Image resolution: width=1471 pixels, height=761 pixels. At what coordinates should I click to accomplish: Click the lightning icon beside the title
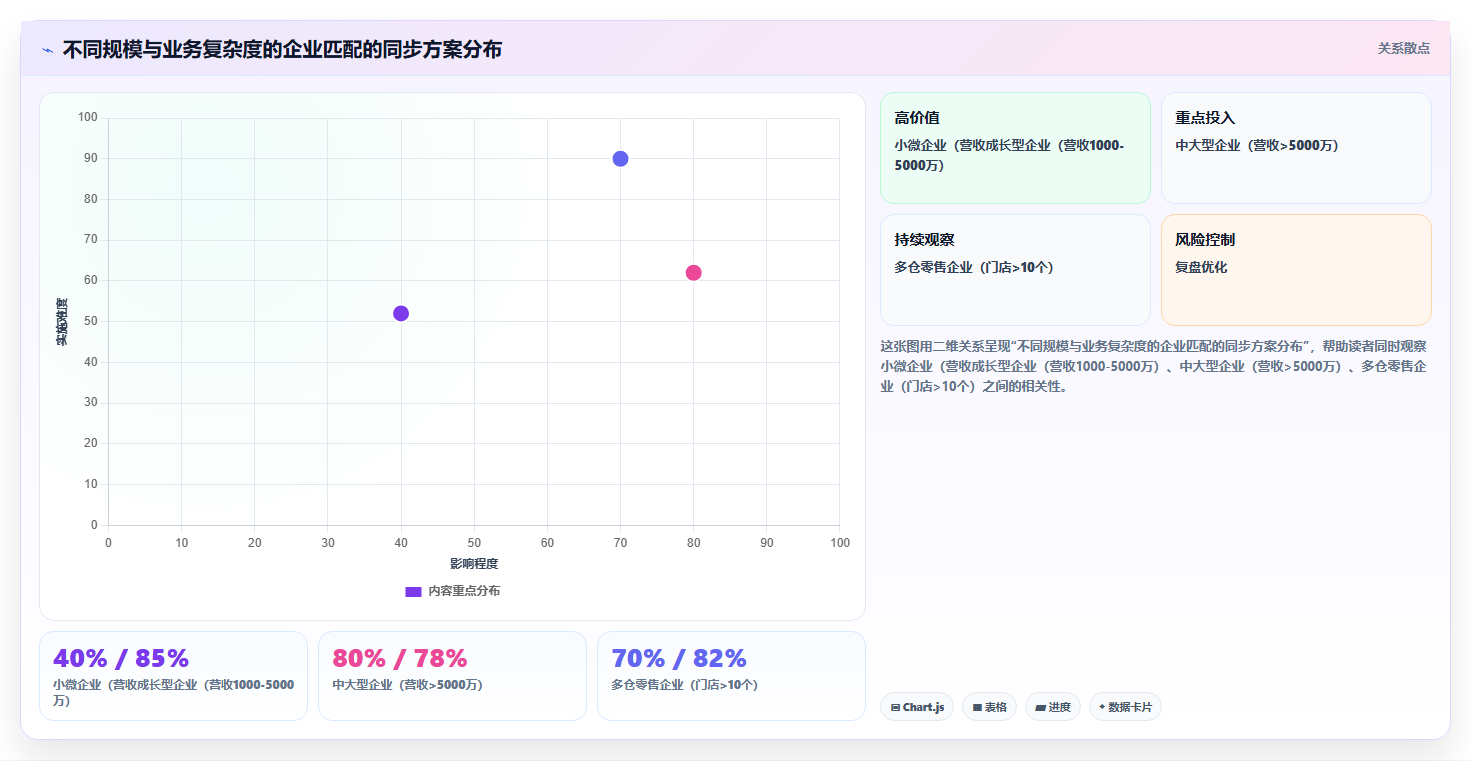click(47, 50)
